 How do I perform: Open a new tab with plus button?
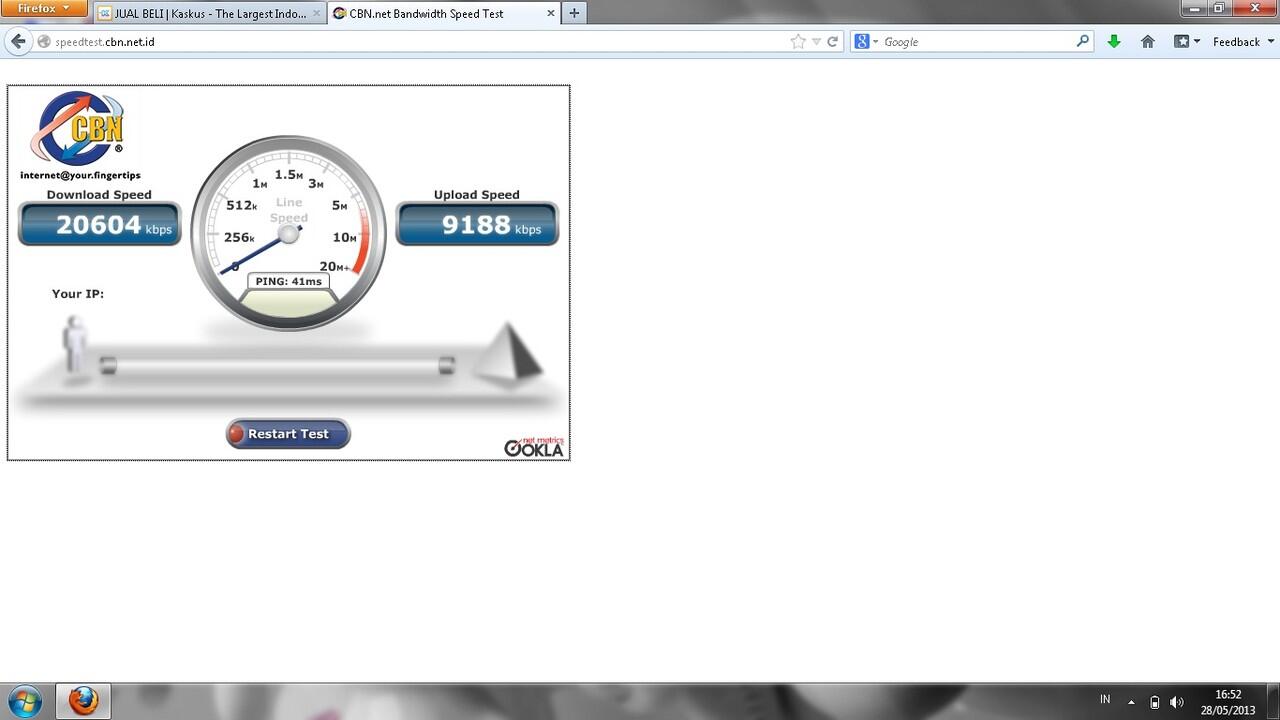pos(574,14)
